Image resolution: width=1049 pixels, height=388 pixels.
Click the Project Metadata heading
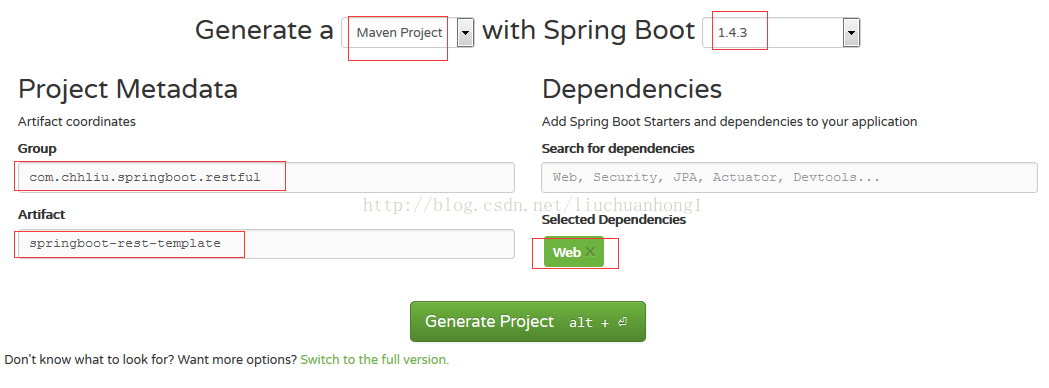coord(128,89)
